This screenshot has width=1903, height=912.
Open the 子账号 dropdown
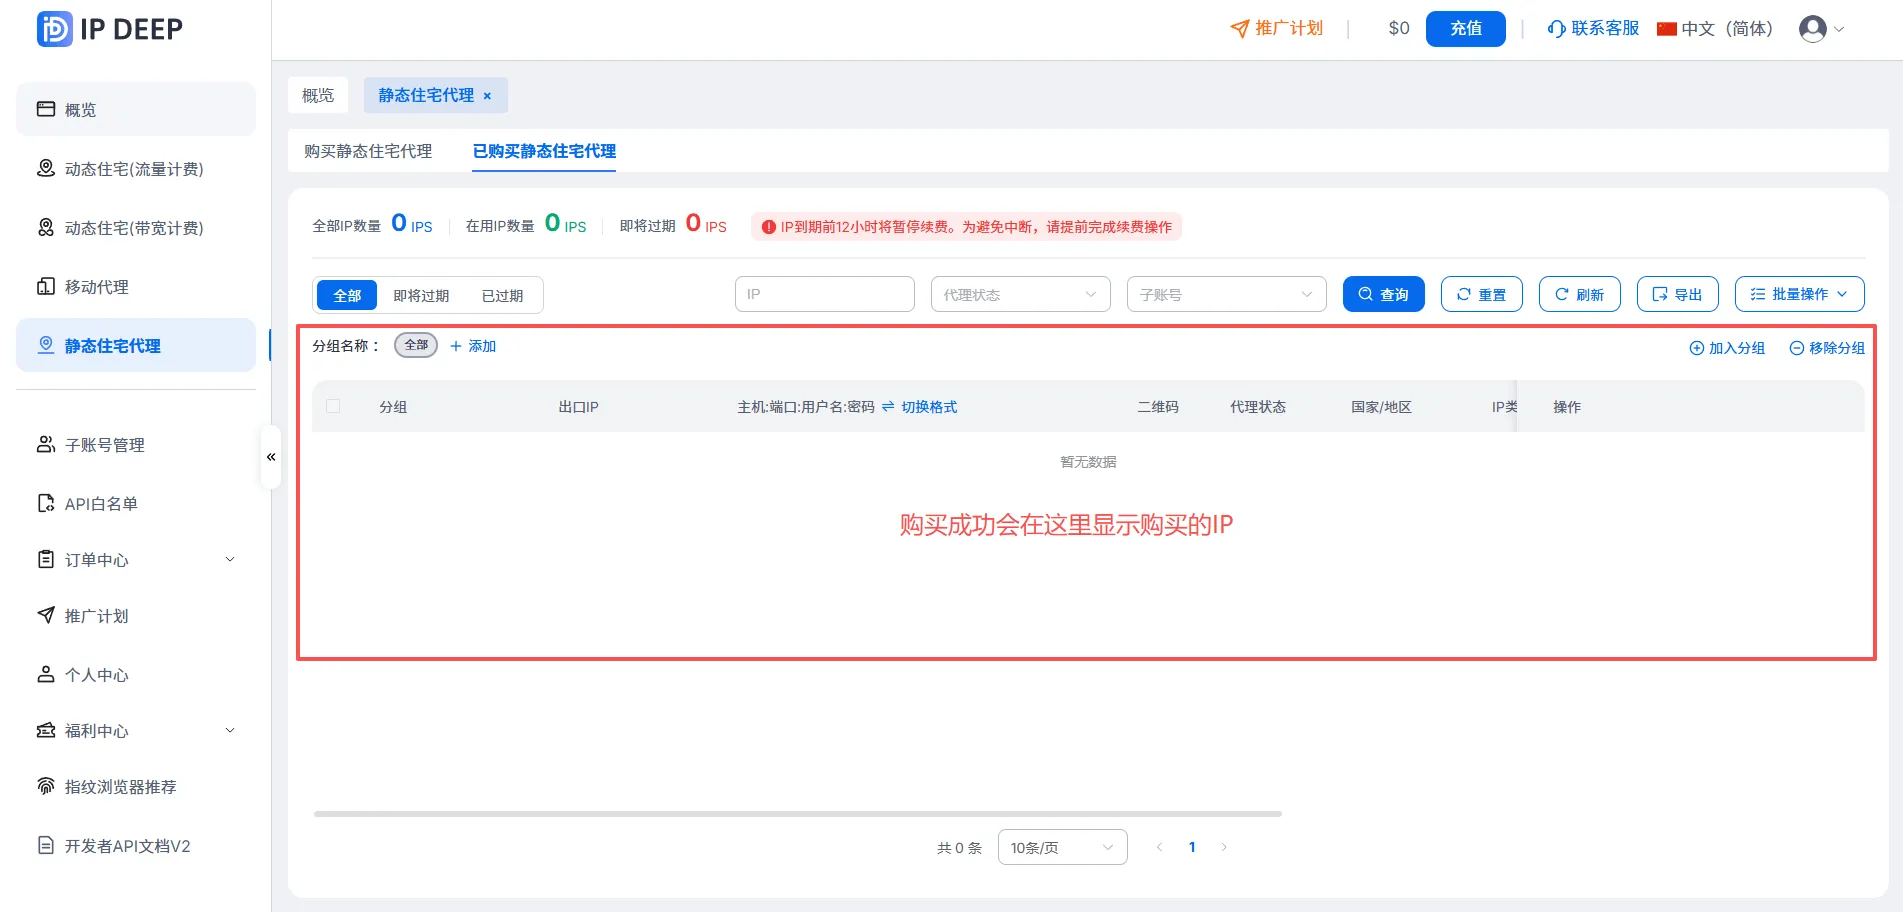coord(1227,294)
